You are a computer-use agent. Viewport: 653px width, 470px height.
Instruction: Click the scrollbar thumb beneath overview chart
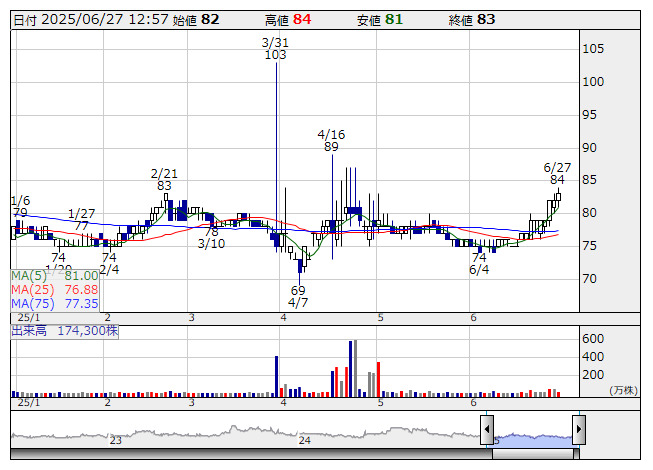click(532, 453)
